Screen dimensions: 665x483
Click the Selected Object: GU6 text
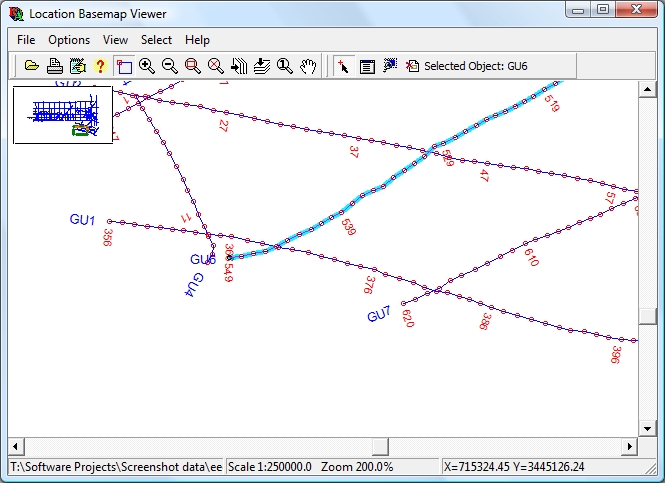coord(475,66)
